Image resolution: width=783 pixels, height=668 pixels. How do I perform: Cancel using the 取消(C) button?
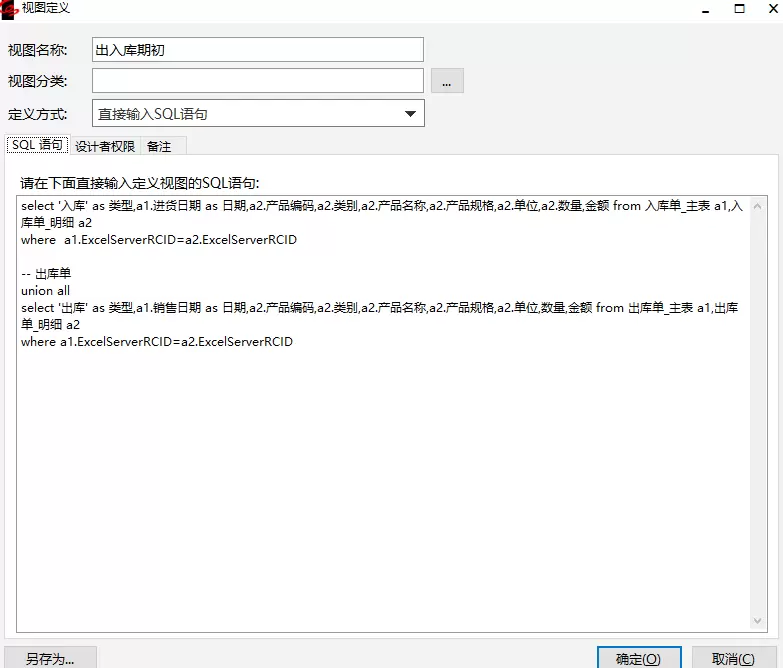[732, 658]
